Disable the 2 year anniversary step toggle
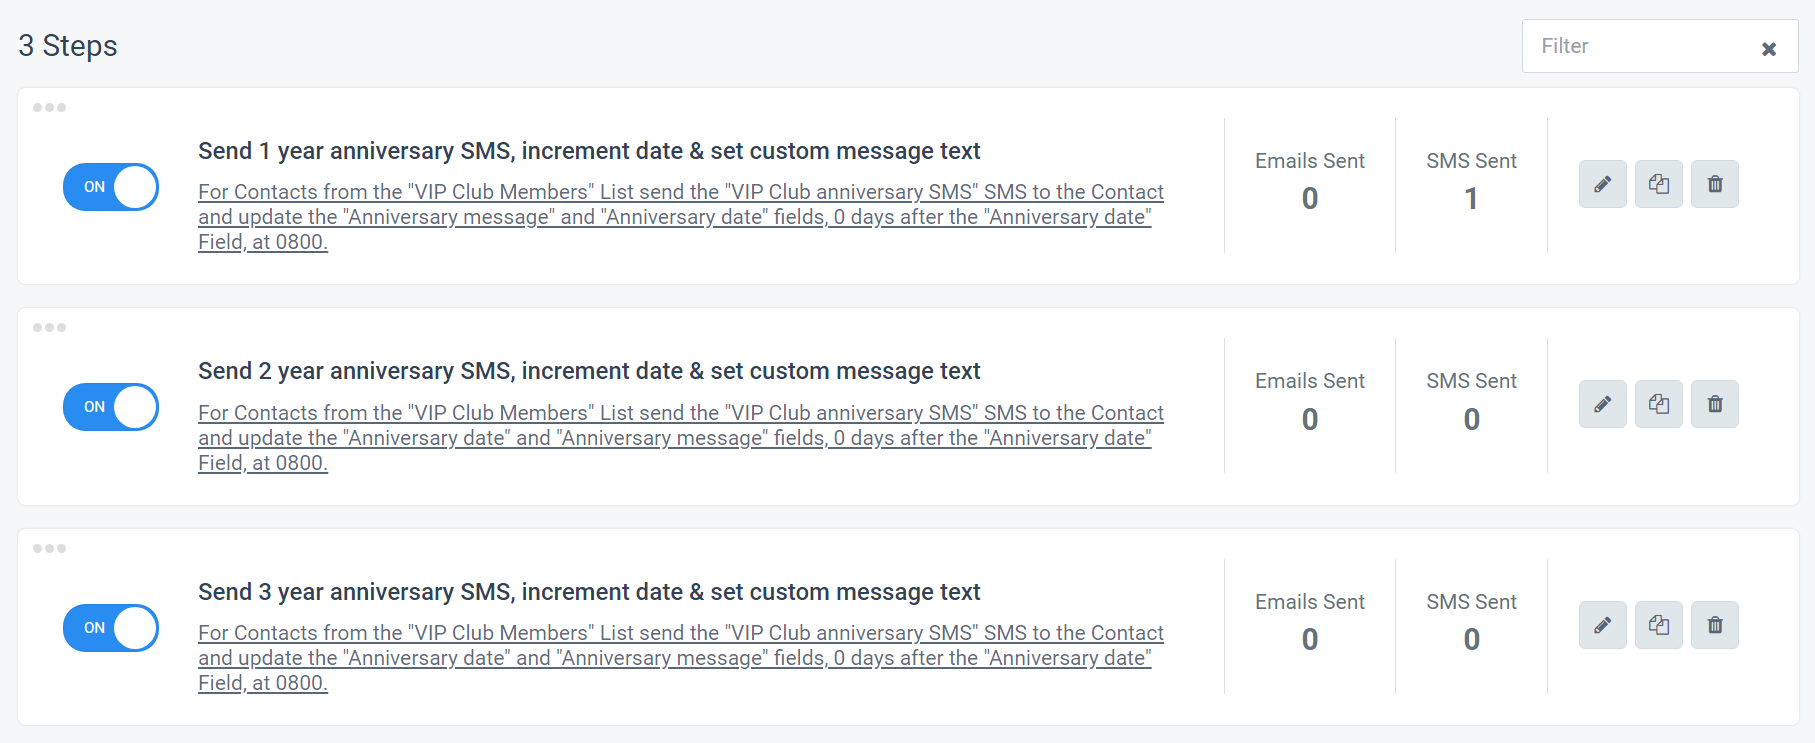 [111, 407]
